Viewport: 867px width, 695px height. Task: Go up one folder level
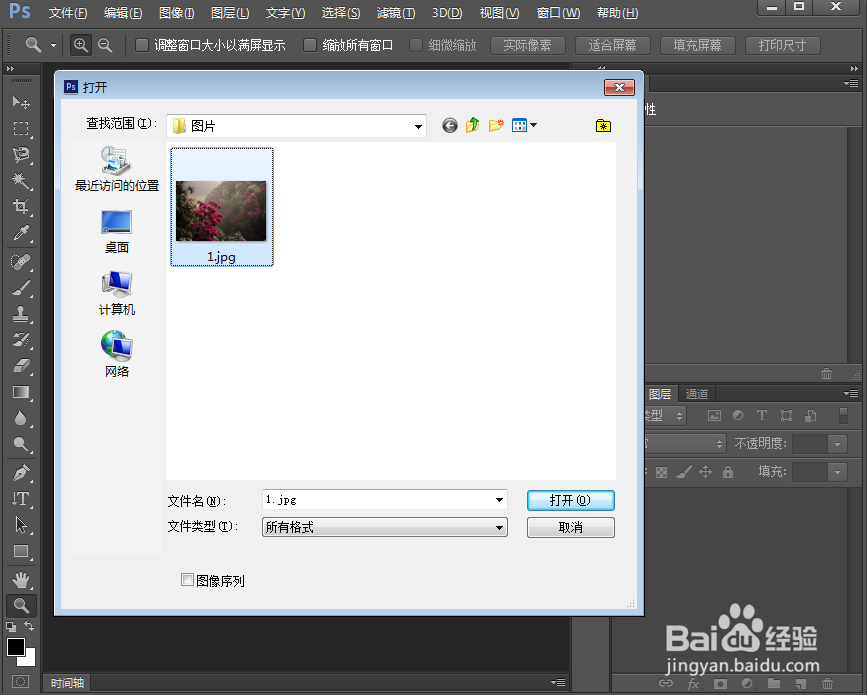pos(472,126)
